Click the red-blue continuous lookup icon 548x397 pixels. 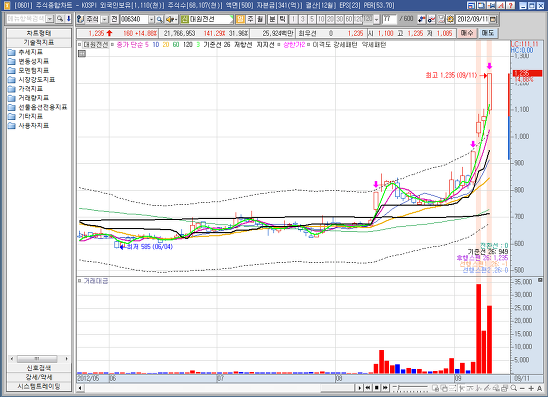(x=422, y=19)
